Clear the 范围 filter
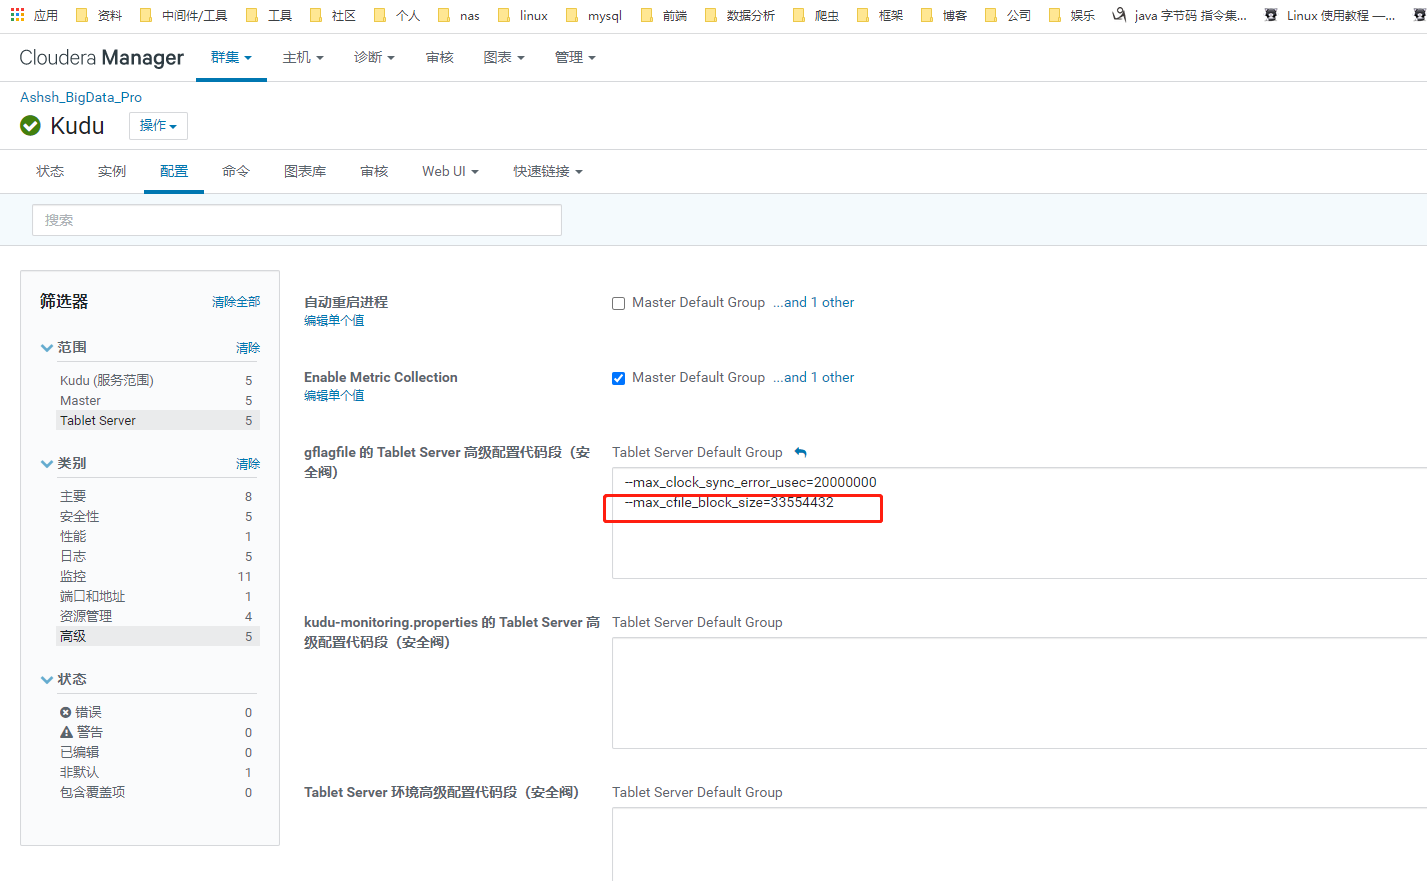Screen dimensions: 1427x881 [x=248, y=348]
